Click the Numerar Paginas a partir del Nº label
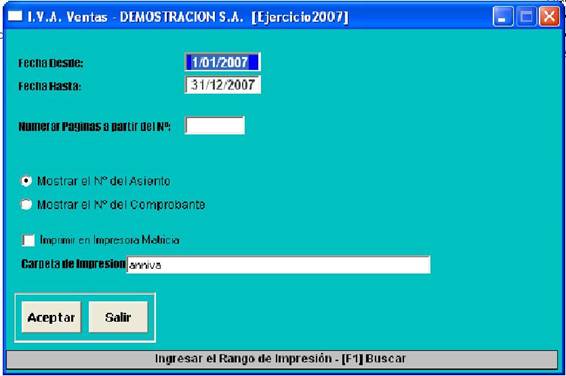 (95, 127)
